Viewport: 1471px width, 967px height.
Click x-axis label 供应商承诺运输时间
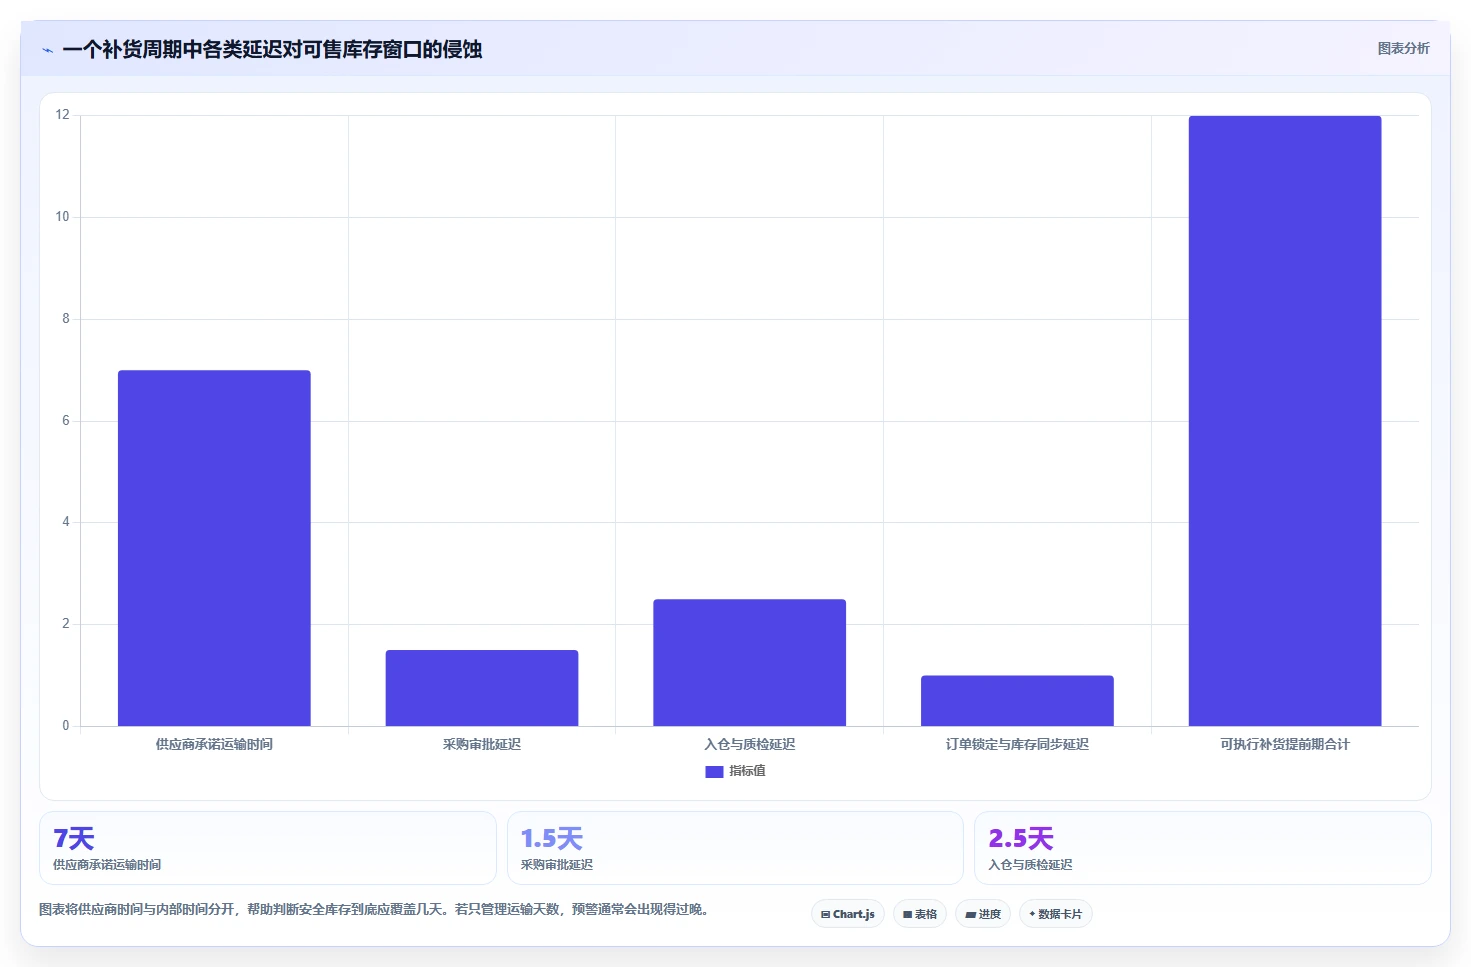[x=214, y=744]
